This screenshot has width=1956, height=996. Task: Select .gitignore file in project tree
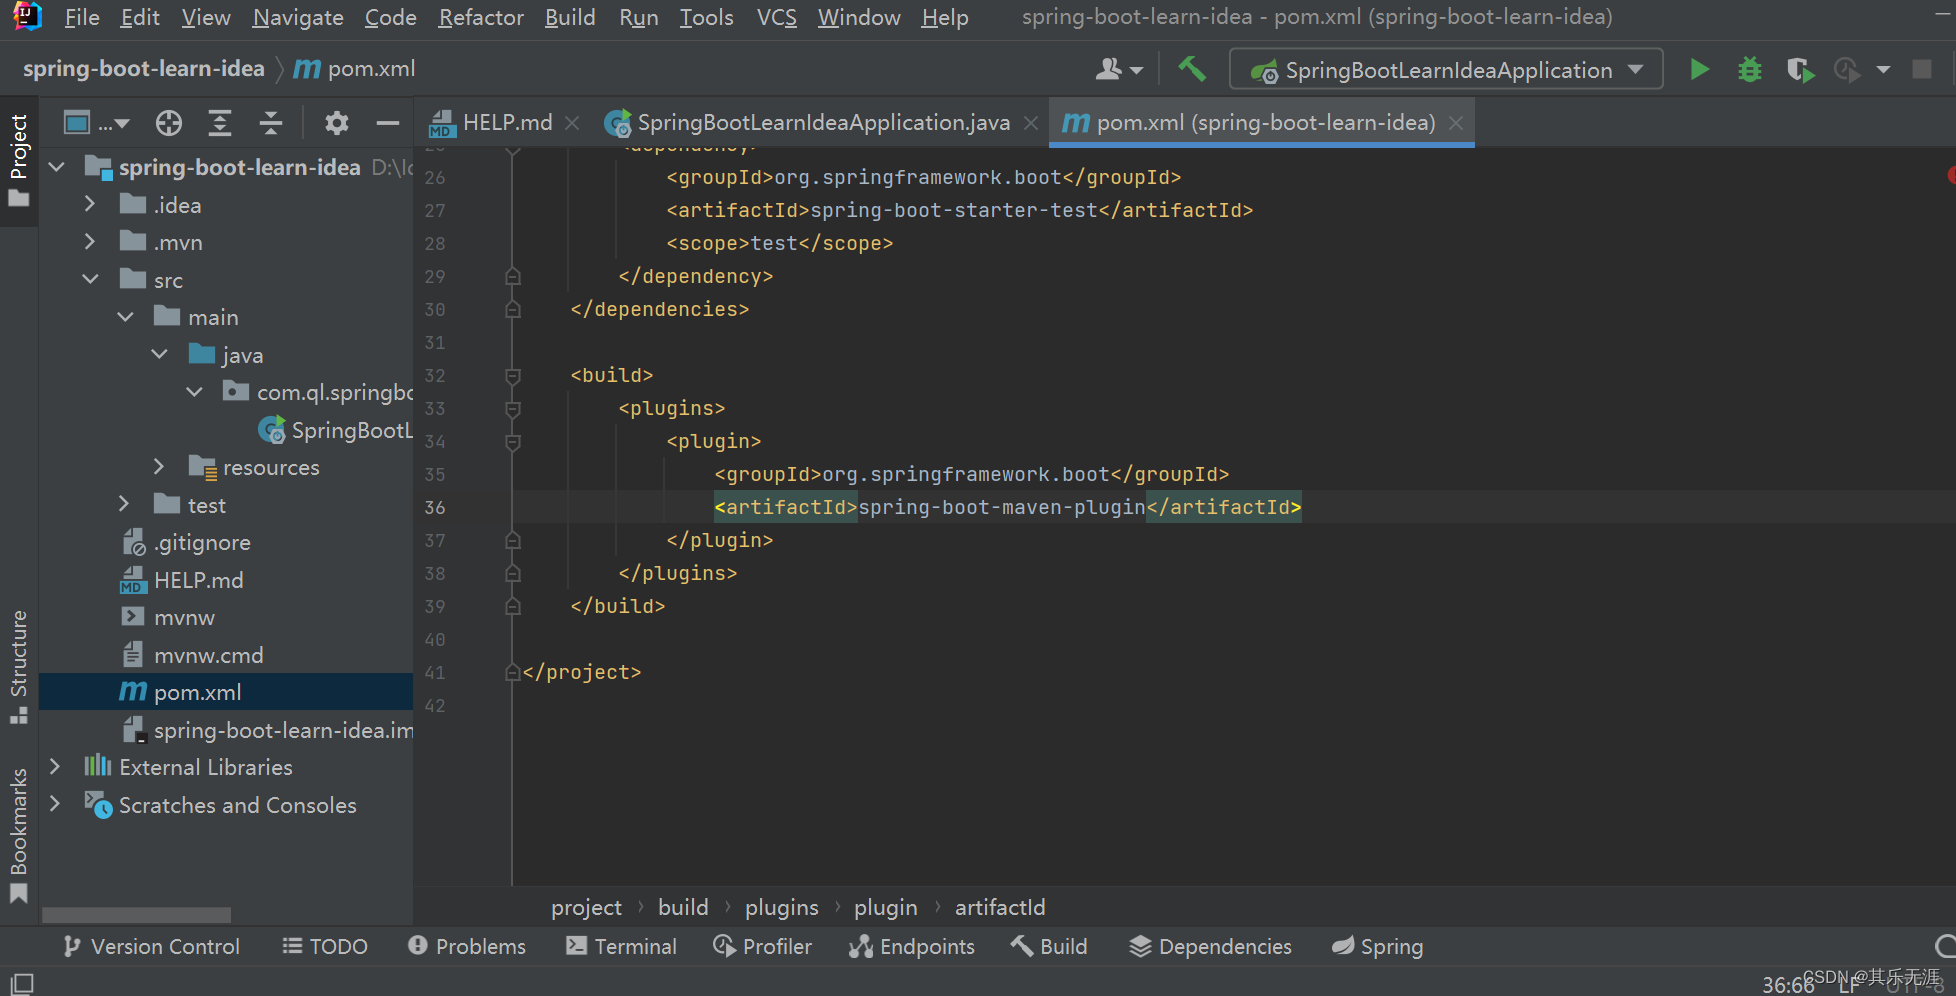(186, 543)
